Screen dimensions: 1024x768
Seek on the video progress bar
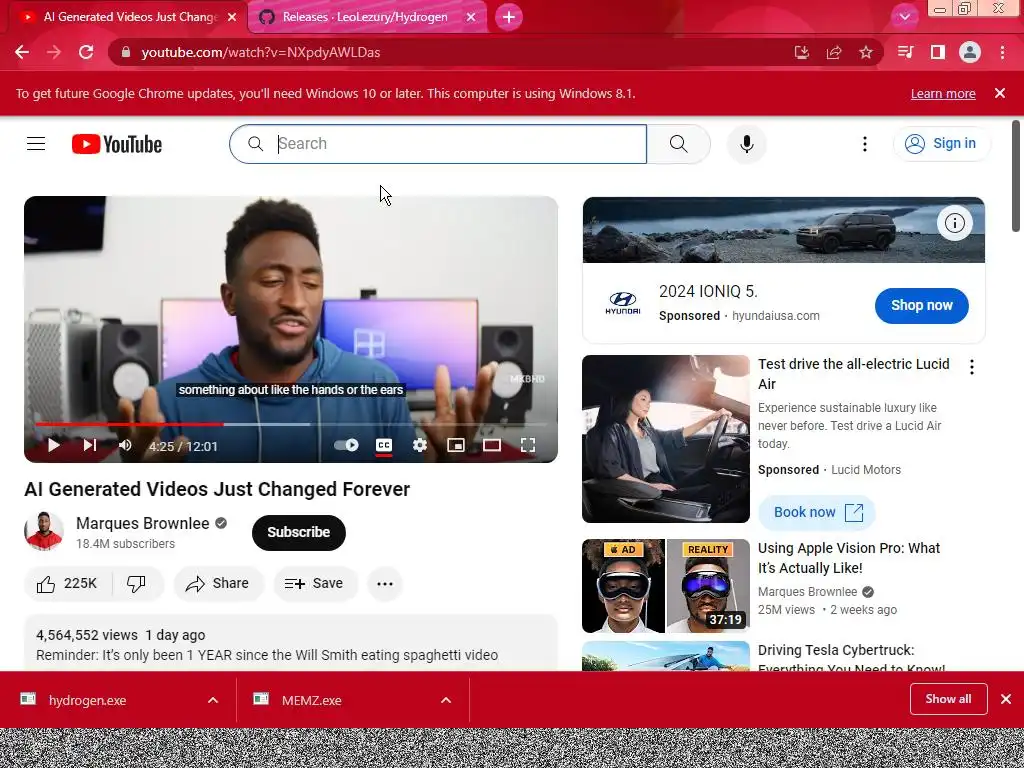pos(291,424)
